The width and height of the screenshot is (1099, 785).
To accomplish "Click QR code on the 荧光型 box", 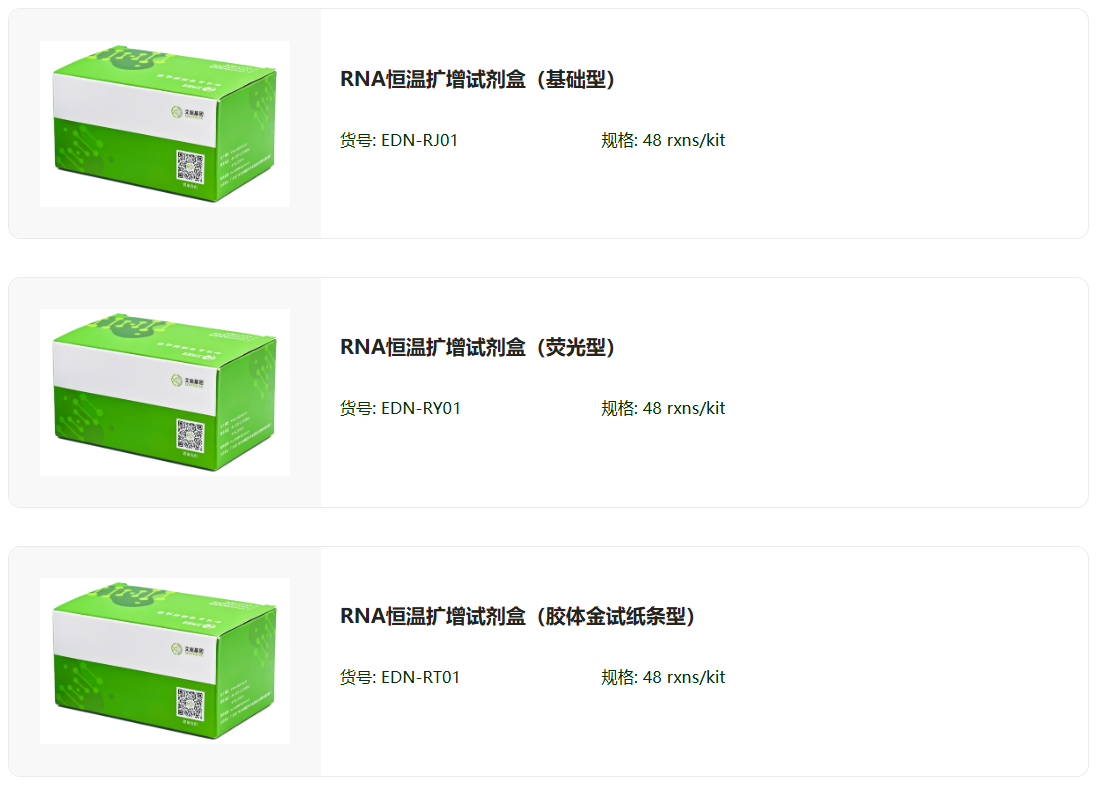I will pos(190,436).
